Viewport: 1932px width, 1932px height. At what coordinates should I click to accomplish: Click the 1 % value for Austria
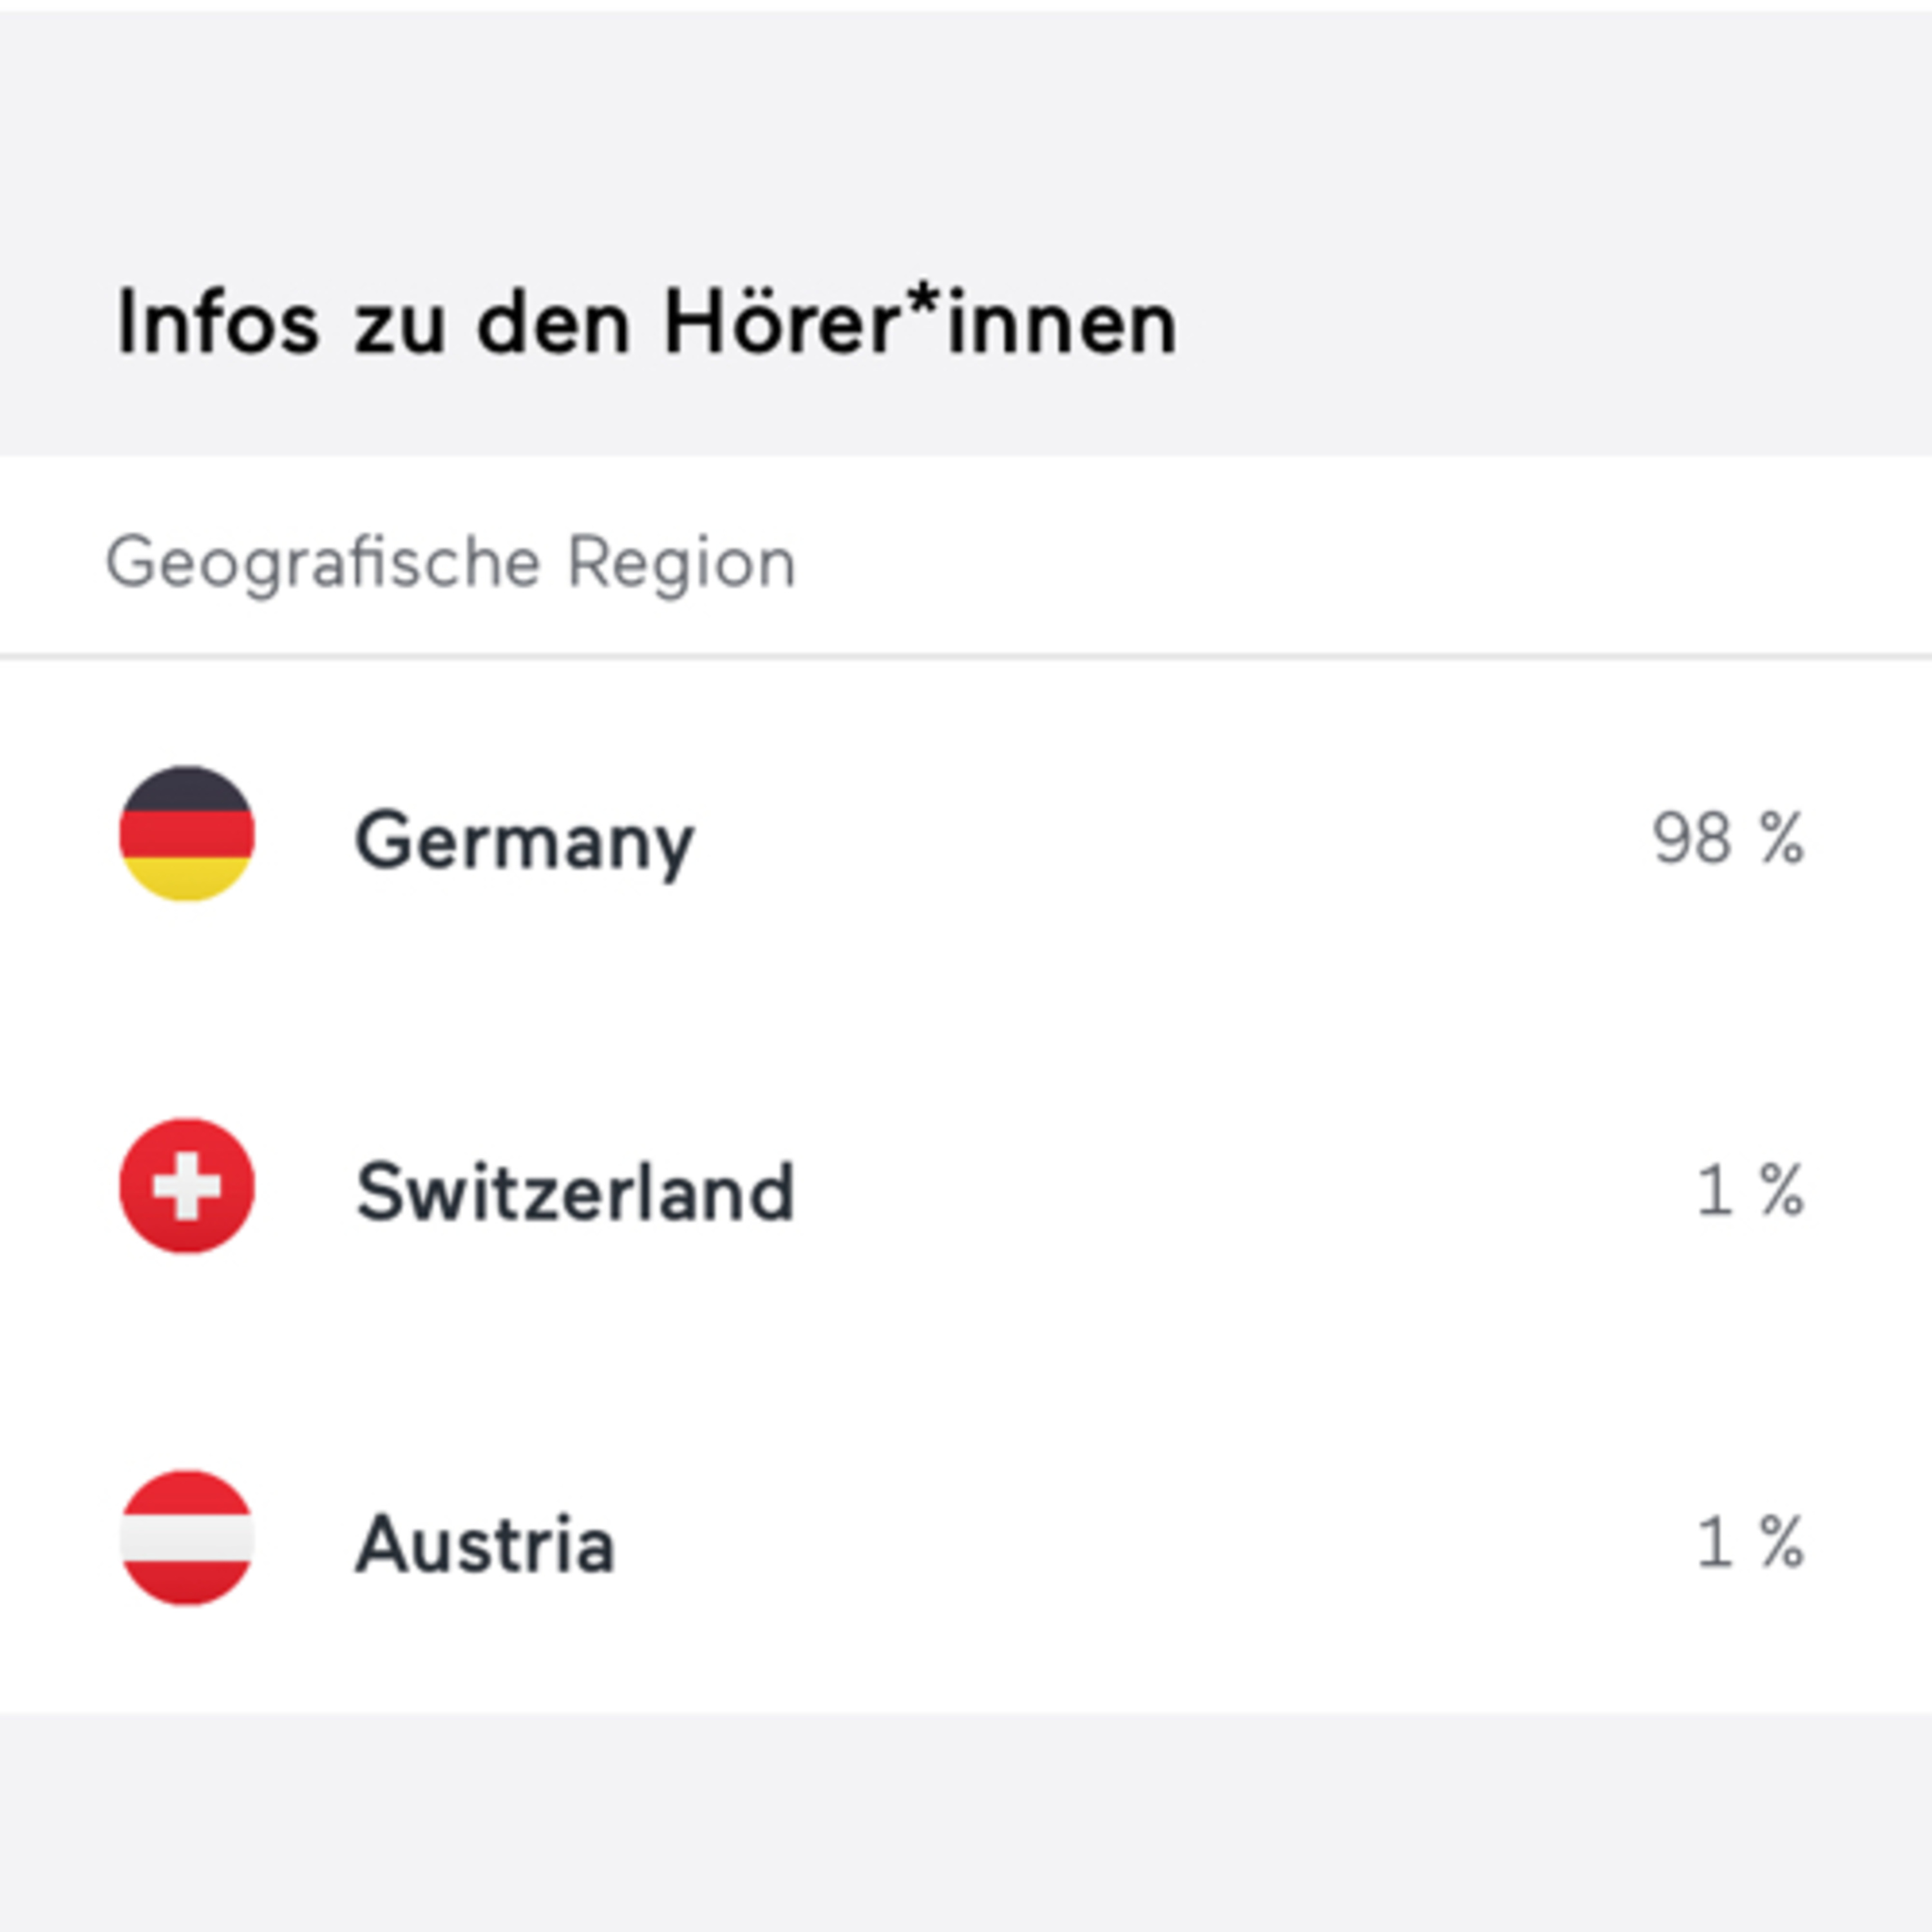coord(1751,1542)
